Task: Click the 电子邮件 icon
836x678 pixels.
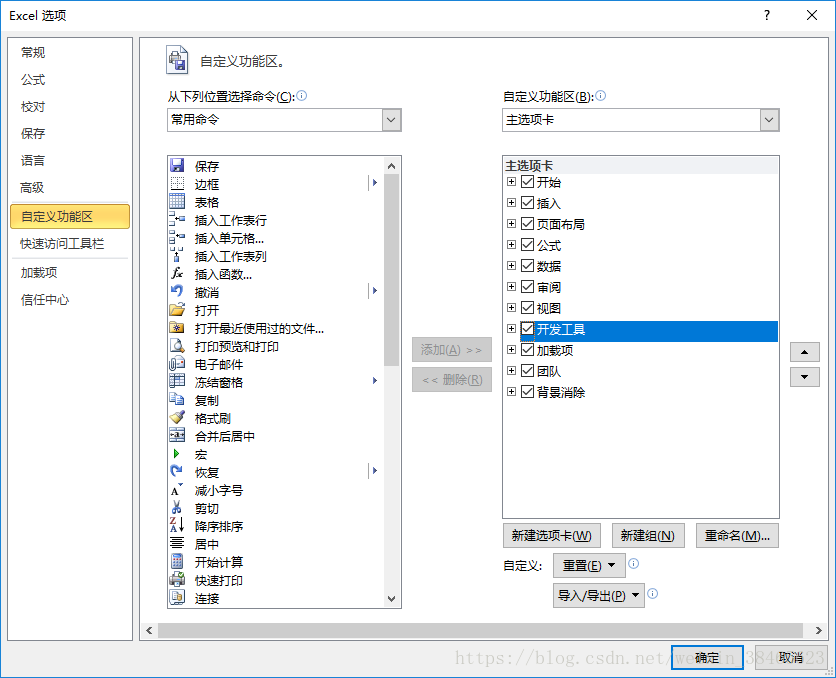Action: (x=177, y=364)
